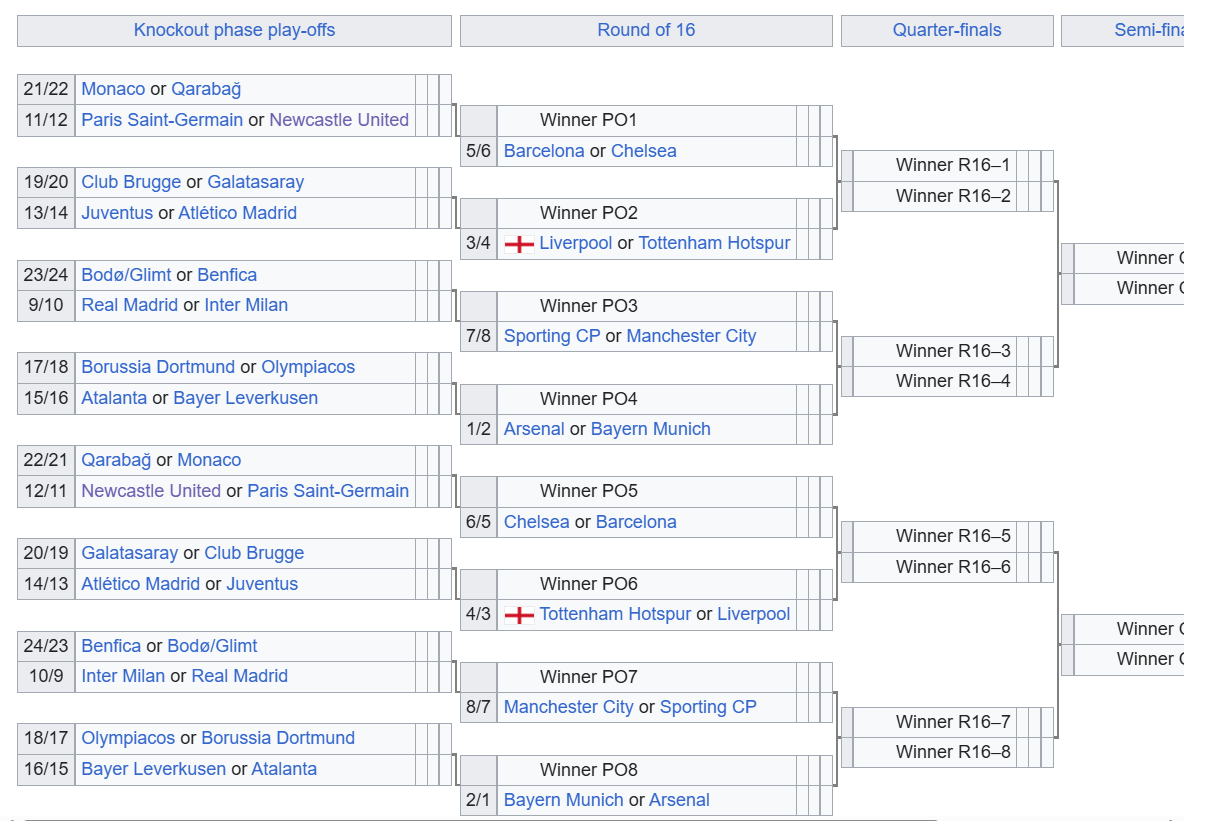Select Atlético Madrid in the 14/13 row
1215x821 pixels.
(x=140, y=584)
